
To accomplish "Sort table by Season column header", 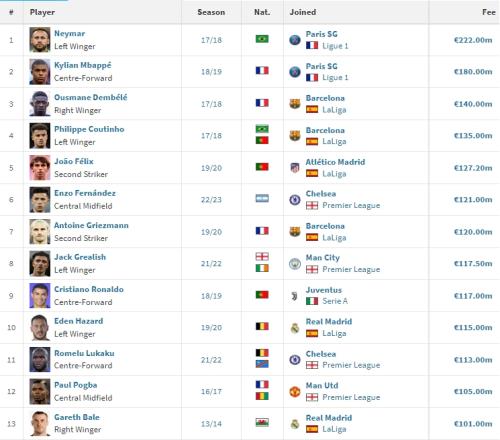I will point(211,12).
